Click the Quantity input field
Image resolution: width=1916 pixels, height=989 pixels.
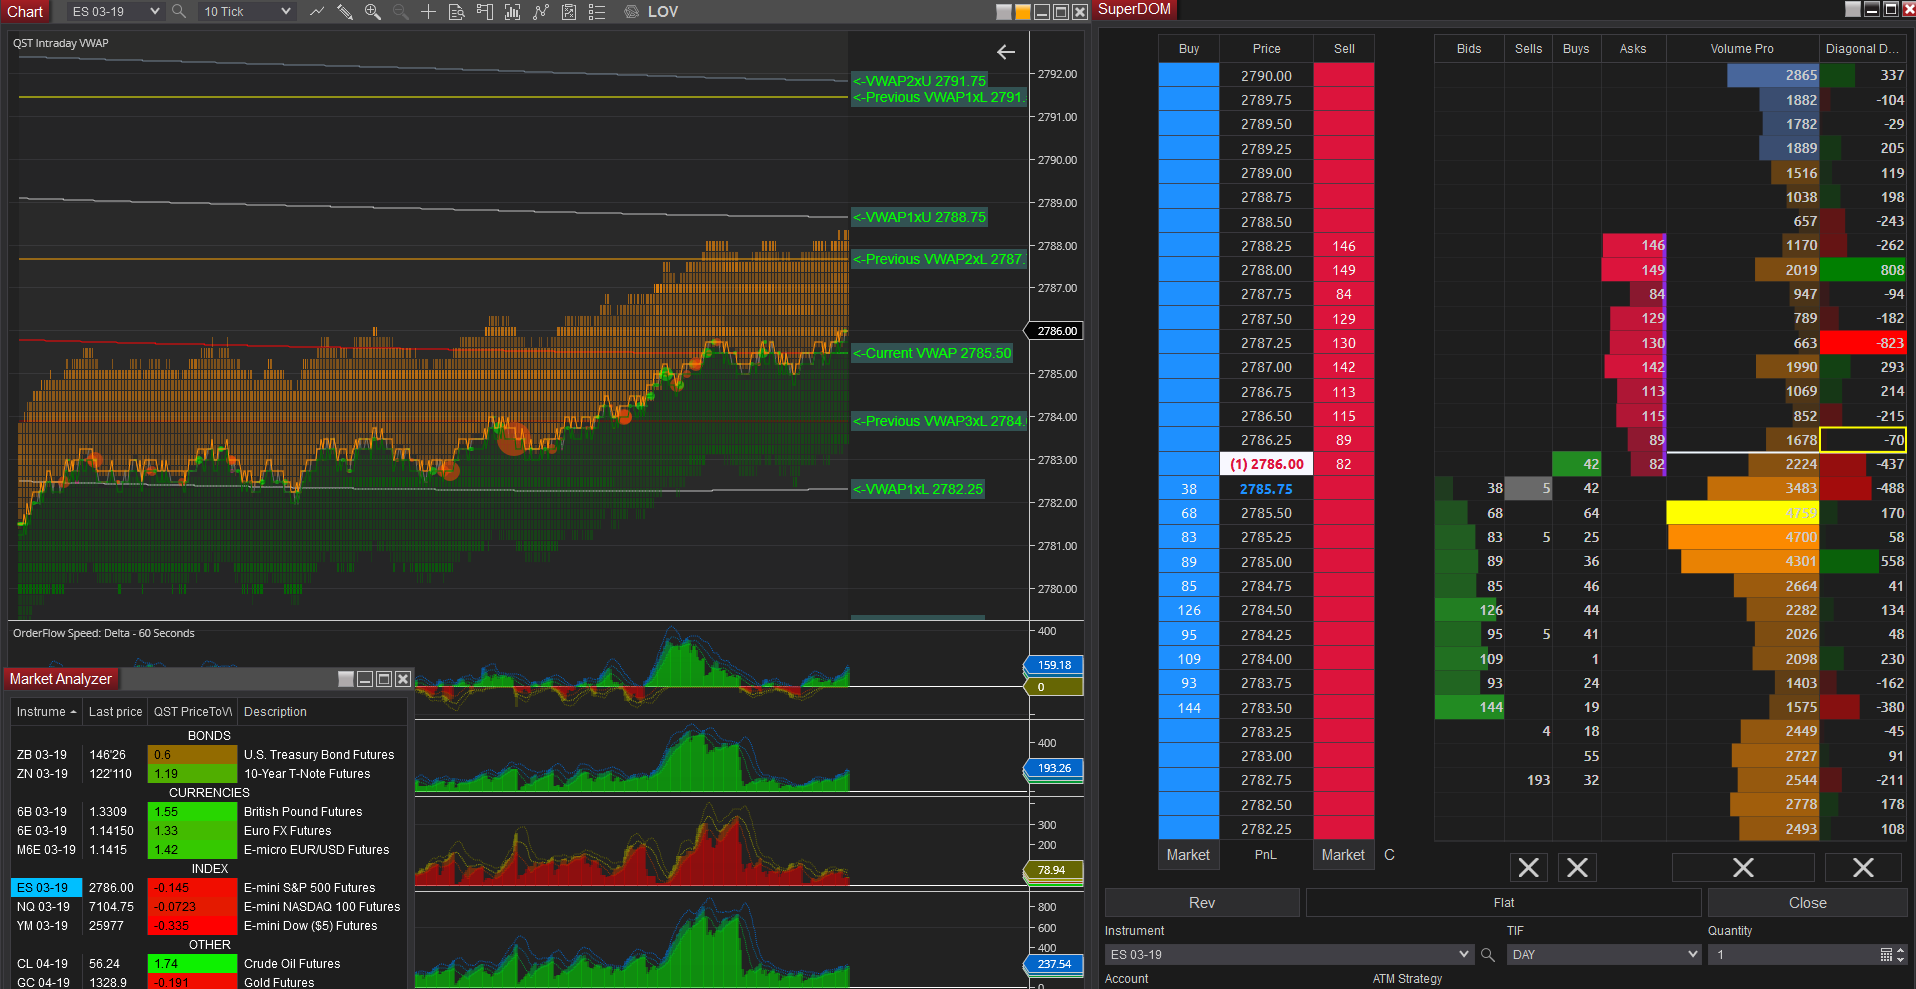click(x=1793, y=955)
